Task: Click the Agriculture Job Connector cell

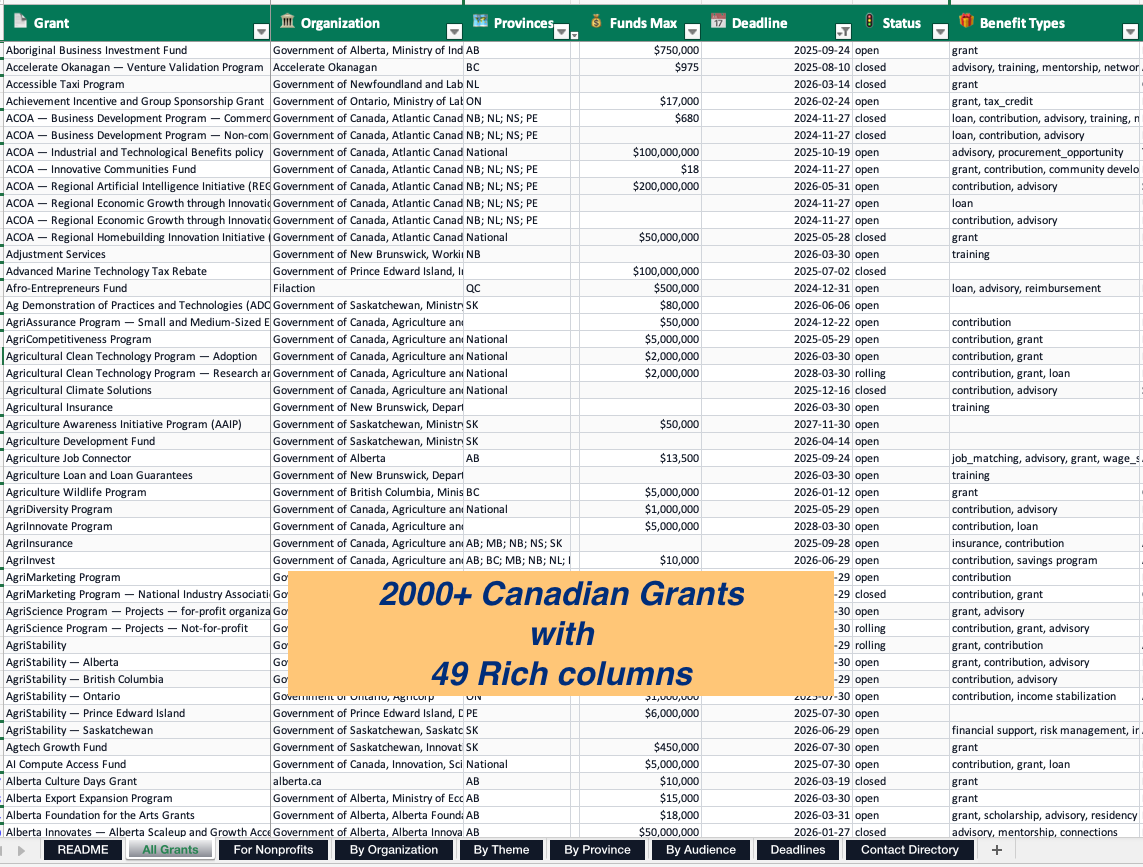Action: click(x=137, y=459)
